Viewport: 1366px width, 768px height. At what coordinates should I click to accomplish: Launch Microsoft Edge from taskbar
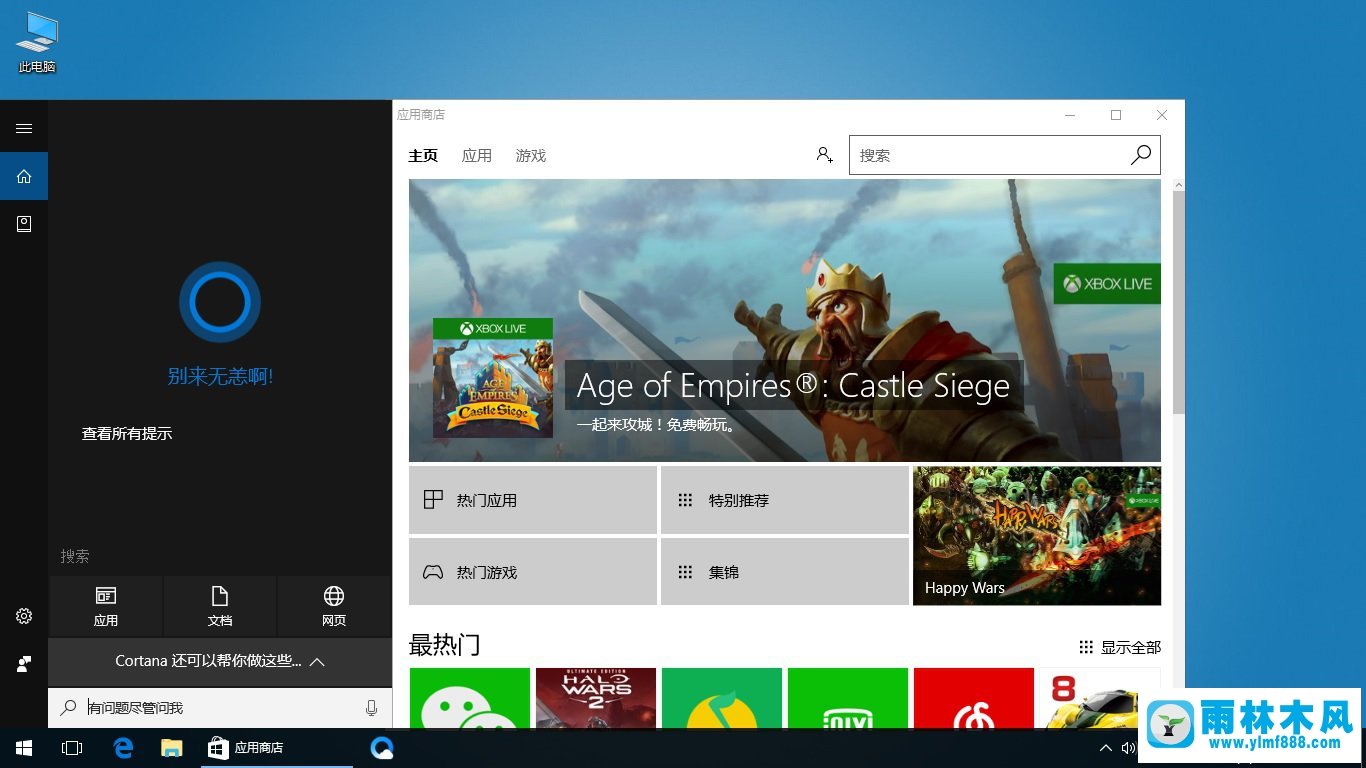(x=124, y=748)
